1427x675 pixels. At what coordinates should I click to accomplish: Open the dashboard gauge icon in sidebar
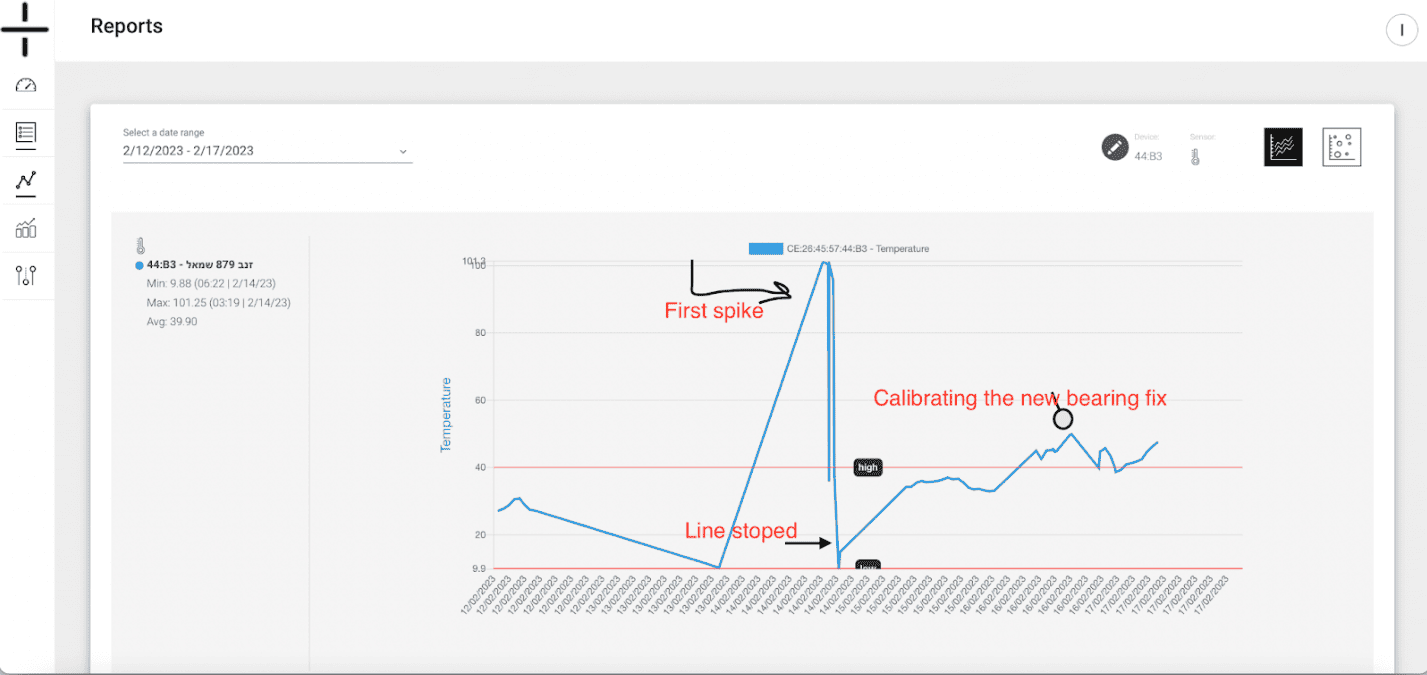tap(26, 85)
